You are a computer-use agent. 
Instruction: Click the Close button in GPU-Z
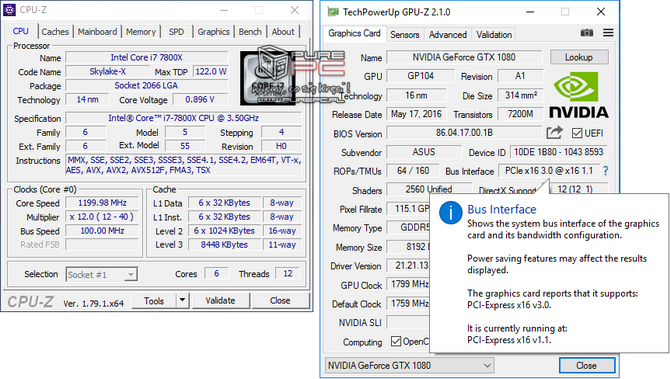(587, 366)
